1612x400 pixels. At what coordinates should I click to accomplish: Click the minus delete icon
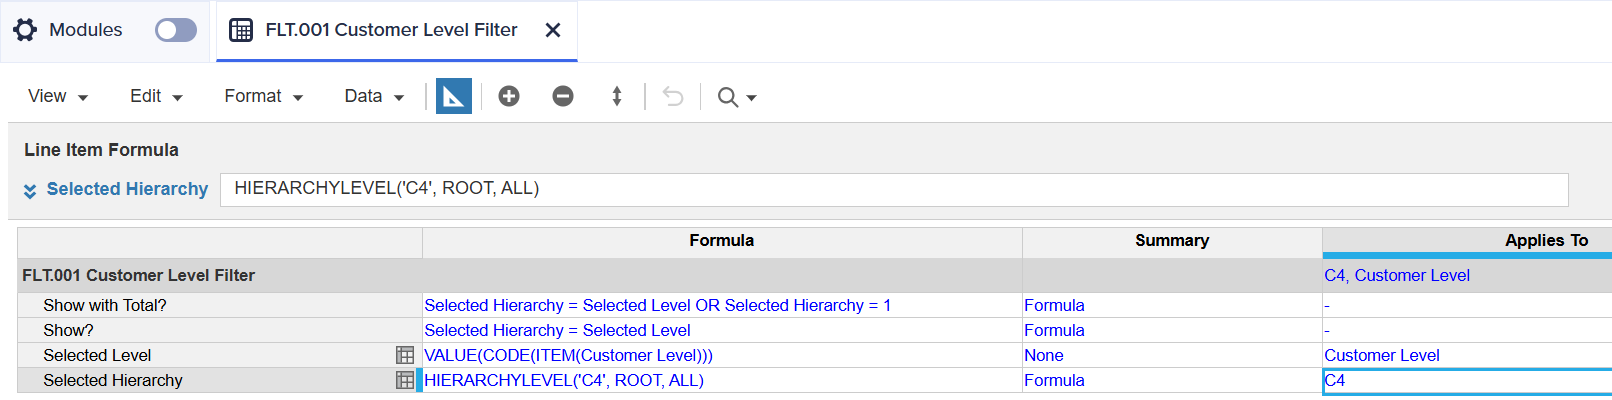coord(563,96)
